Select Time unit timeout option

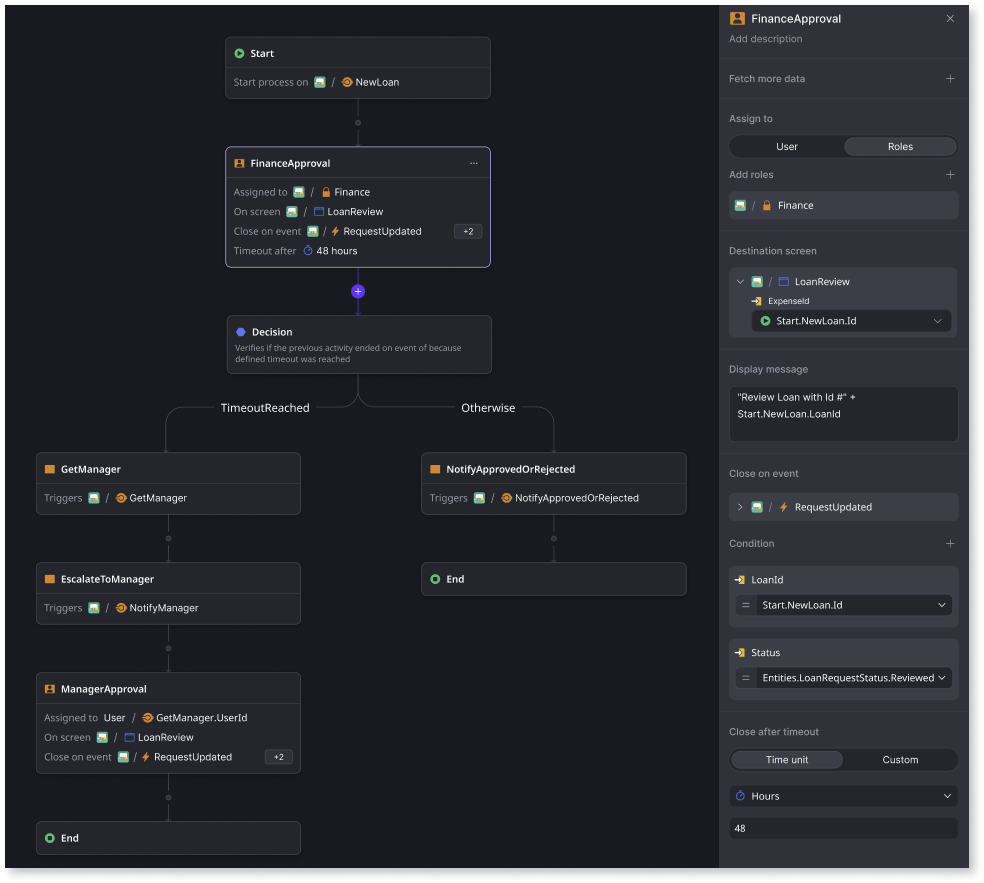(787, 760)
